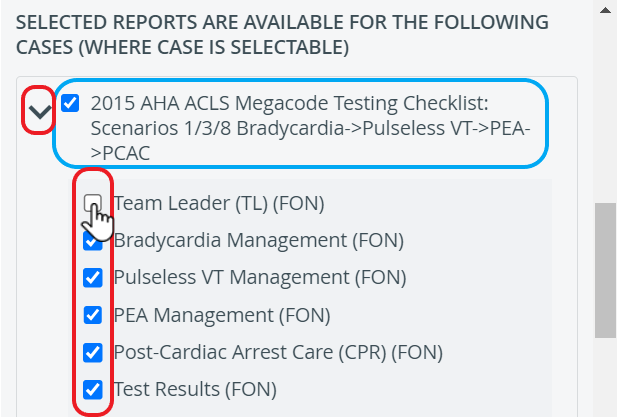Click the Selected Reports Are Available heading

(282, 35)
